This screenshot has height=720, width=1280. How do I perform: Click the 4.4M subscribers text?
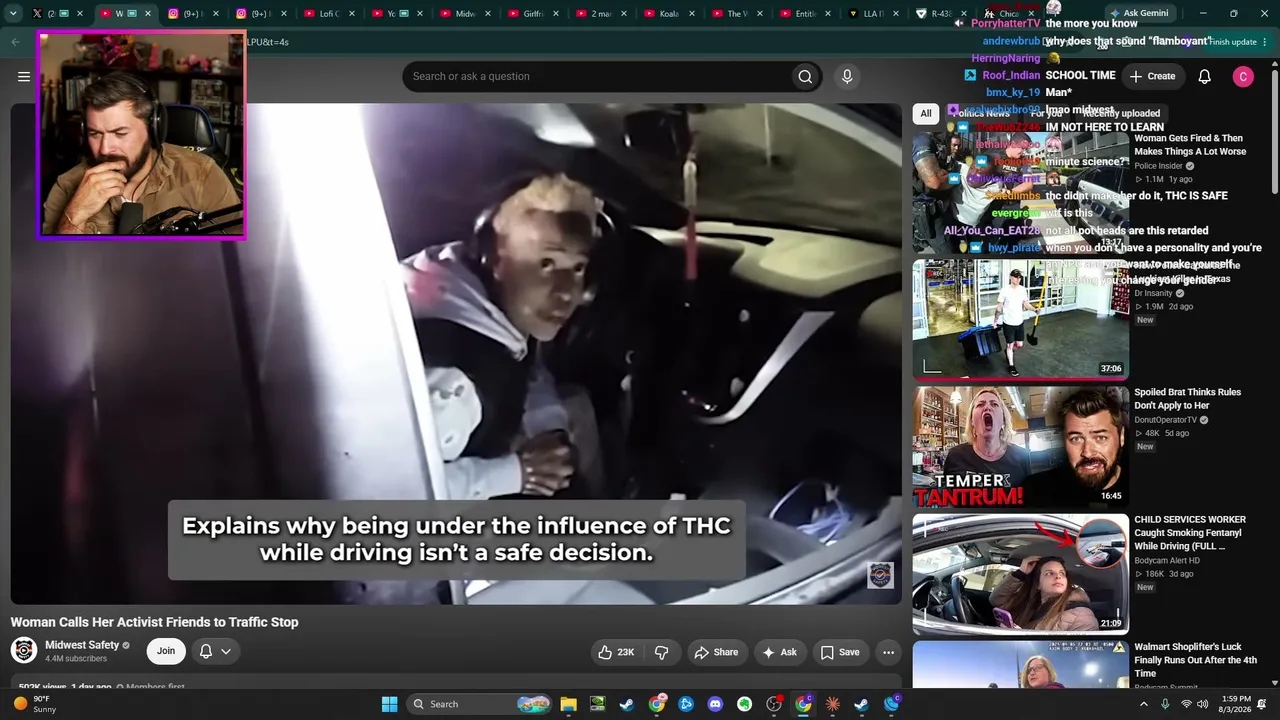[x=76, y=659]
